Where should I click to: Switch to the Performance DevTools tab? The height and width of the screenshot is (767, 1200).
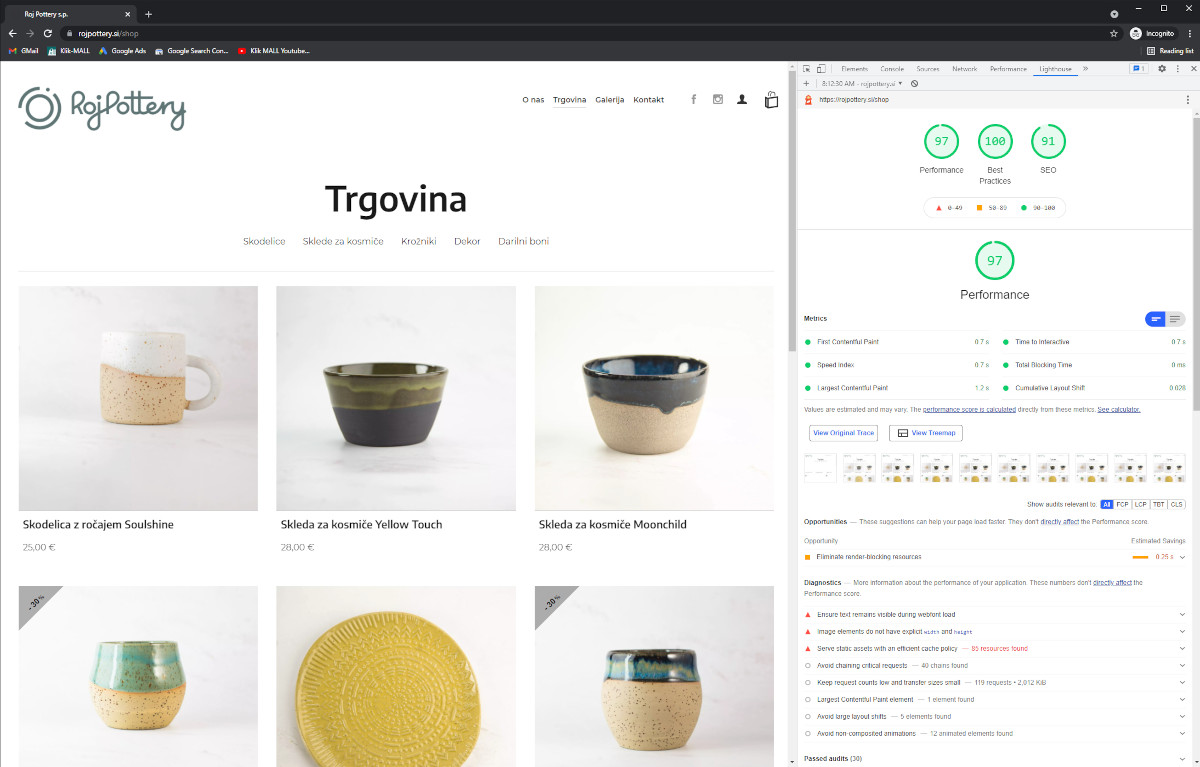[1008, 69]
